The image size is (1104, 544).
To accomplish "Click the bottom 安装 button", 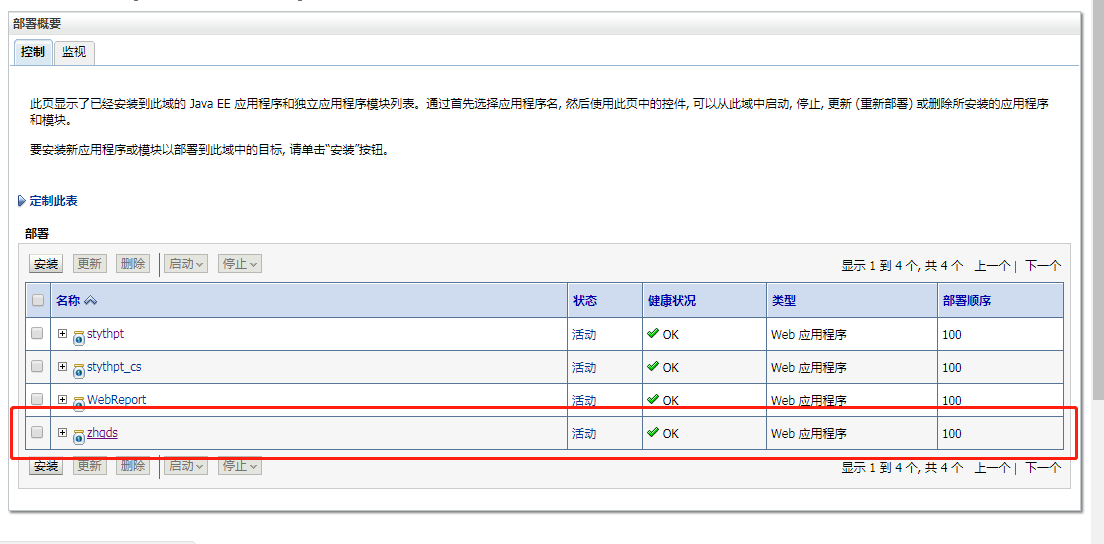I will click(x=46, y=465).
